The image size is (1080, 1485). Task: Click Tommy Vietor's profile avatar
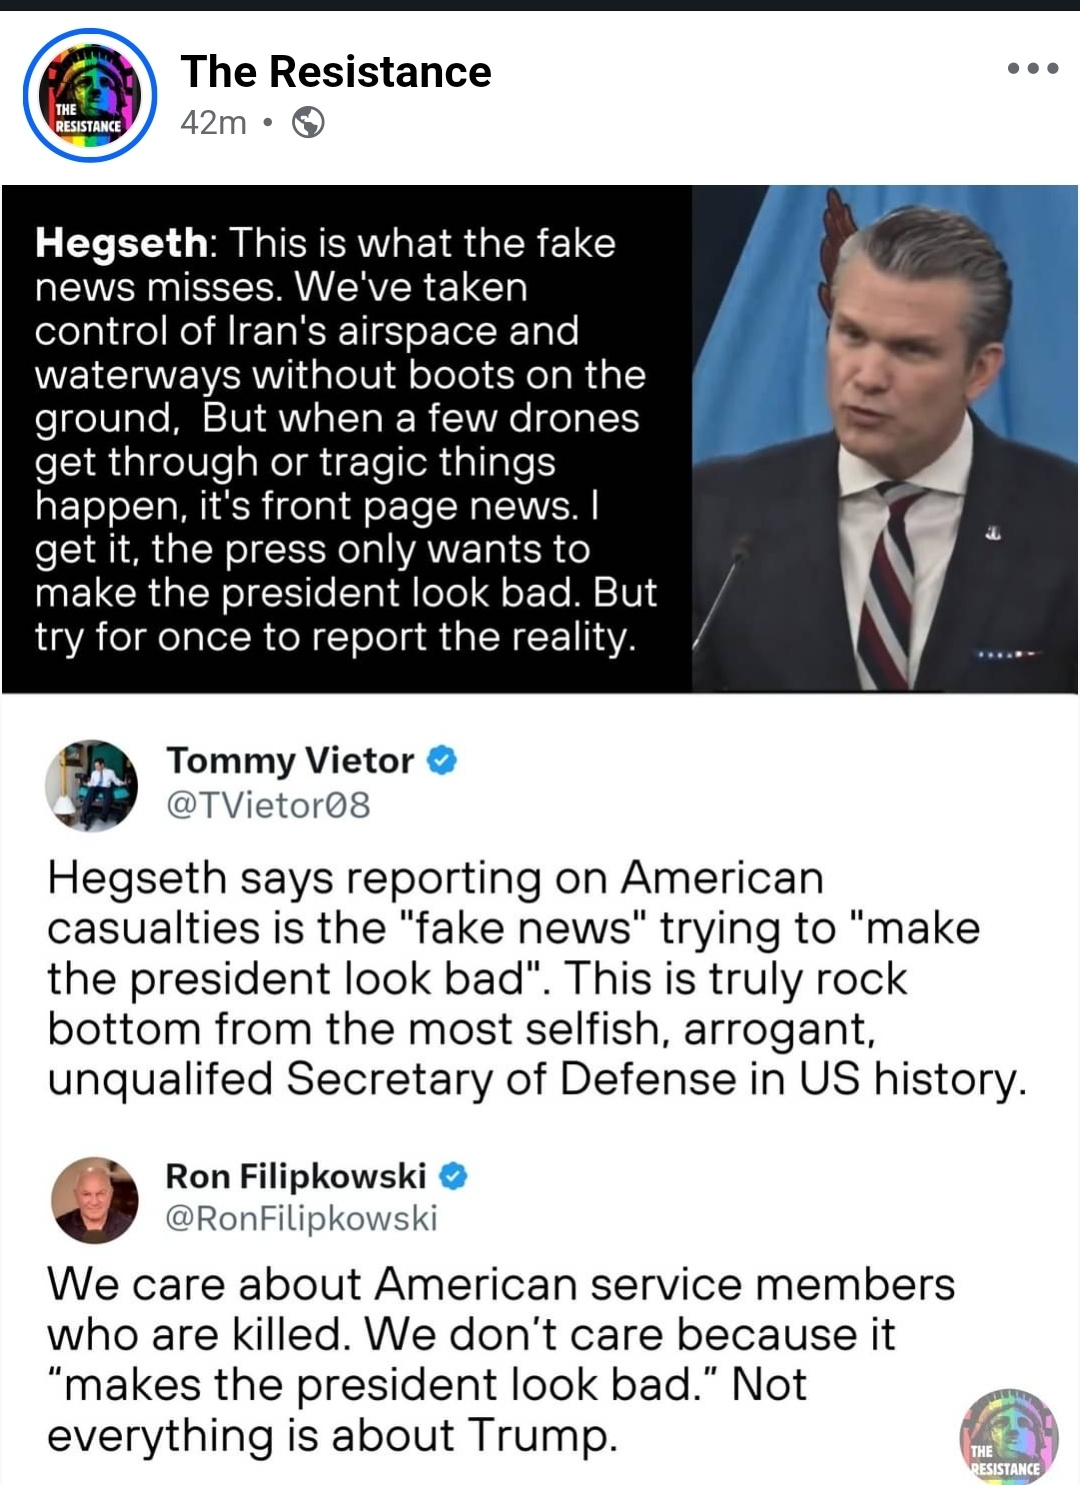pos(91,786)
